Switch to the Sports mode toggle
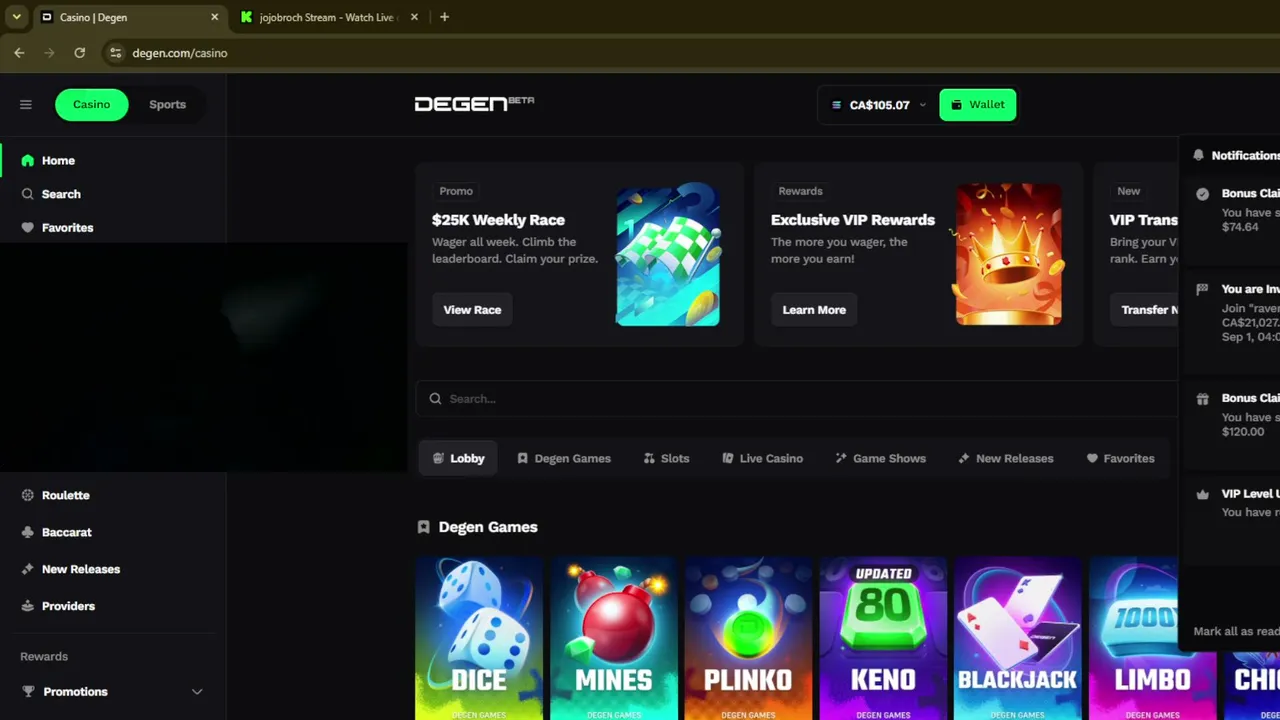The width and height of the screenshot is (1280, 720). click(x=167, y=104)
